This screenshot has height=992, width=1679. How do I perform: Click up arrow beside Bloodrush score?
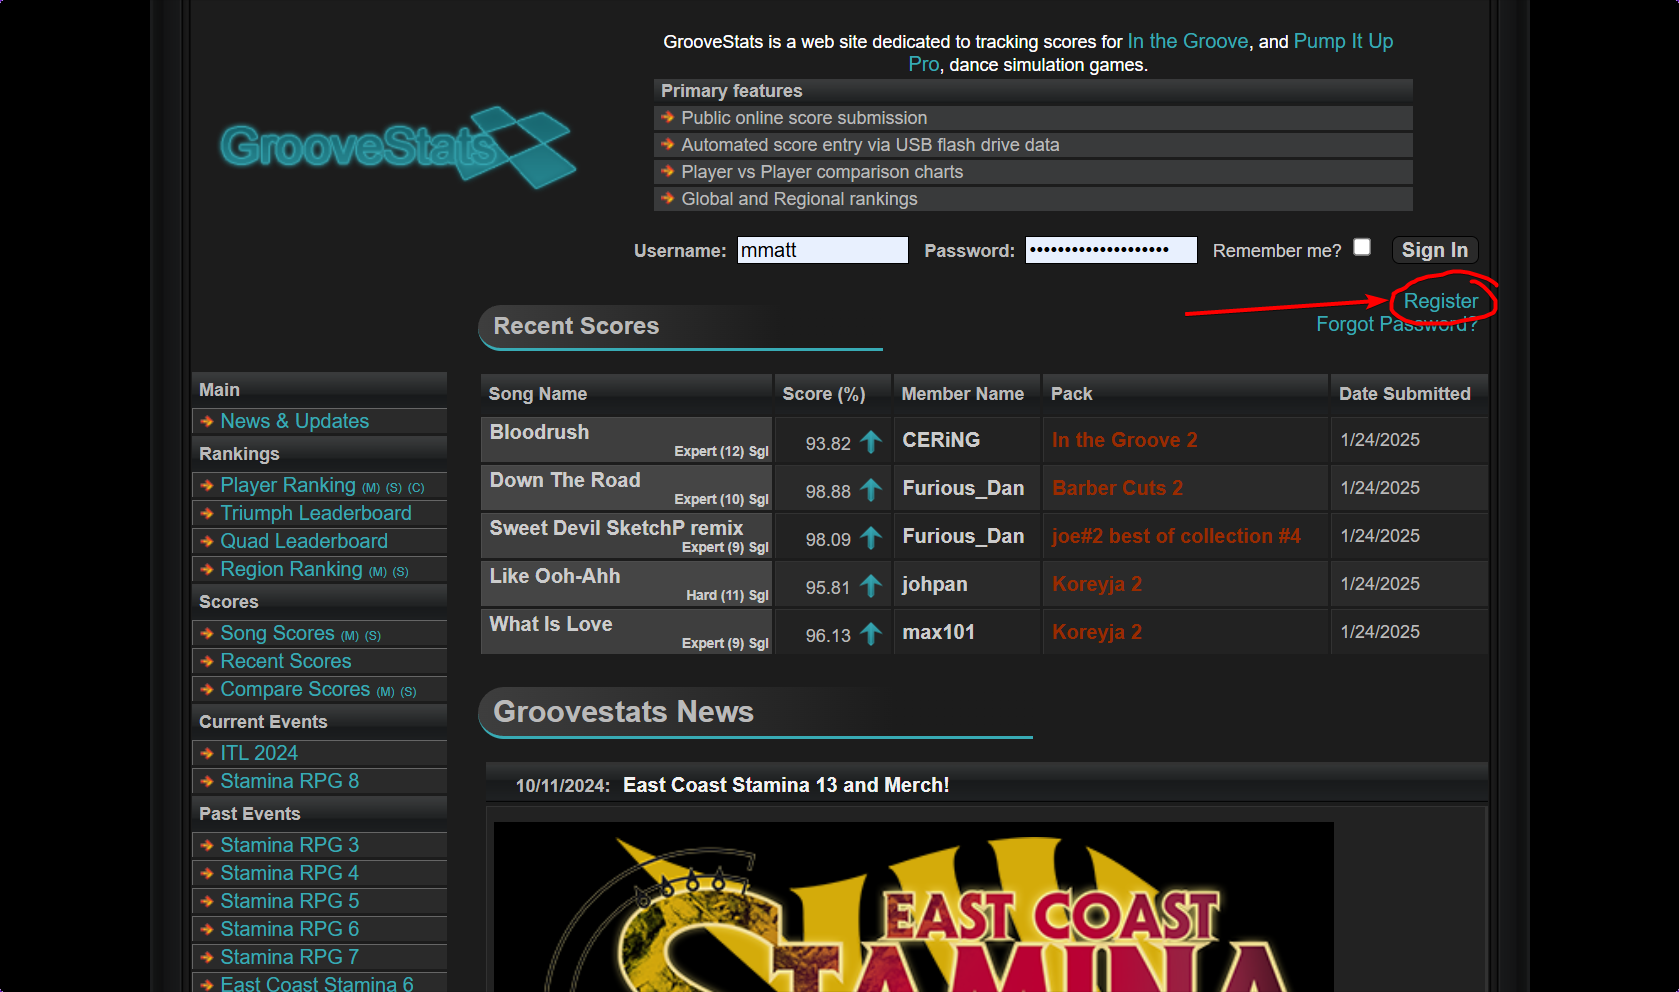click(x=871, y=442)
